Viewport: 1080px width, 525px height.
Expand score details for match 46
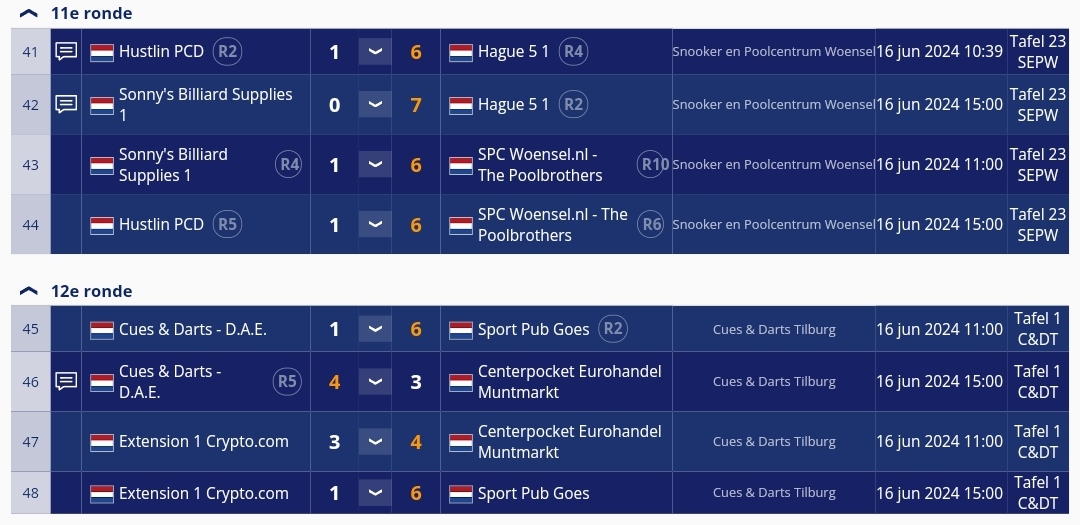(375, 382)
